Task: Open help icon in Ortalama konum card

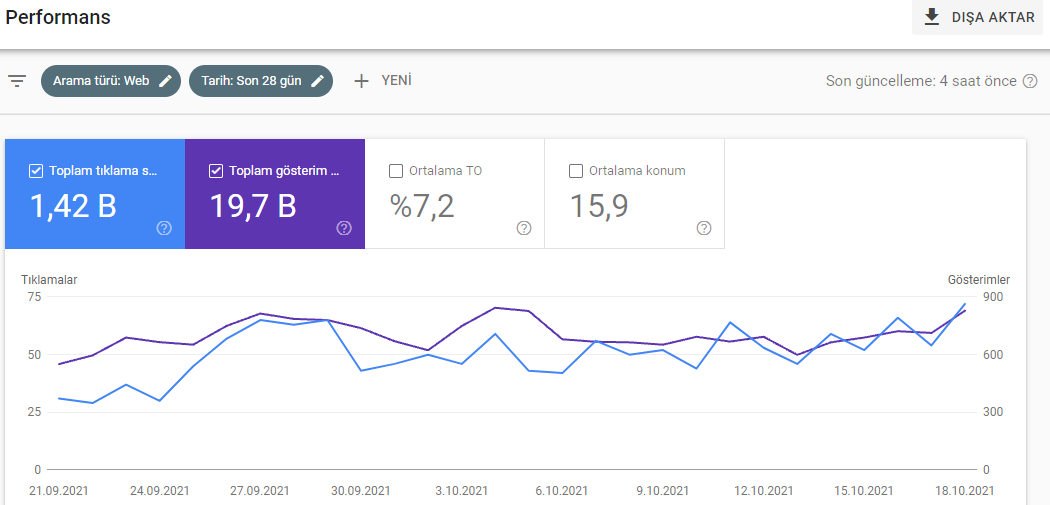Action: tap(703, 228)
